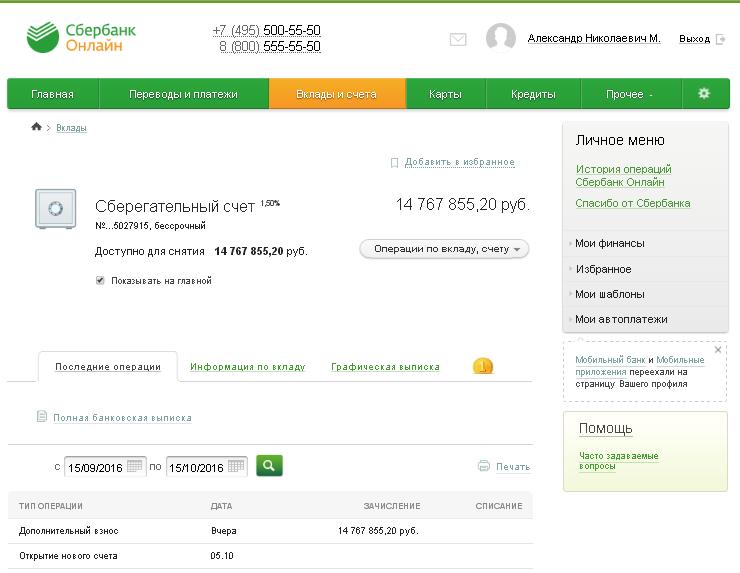Close the mobile bank notice
The width and height of the screenshot is (740, 573).
717,350
